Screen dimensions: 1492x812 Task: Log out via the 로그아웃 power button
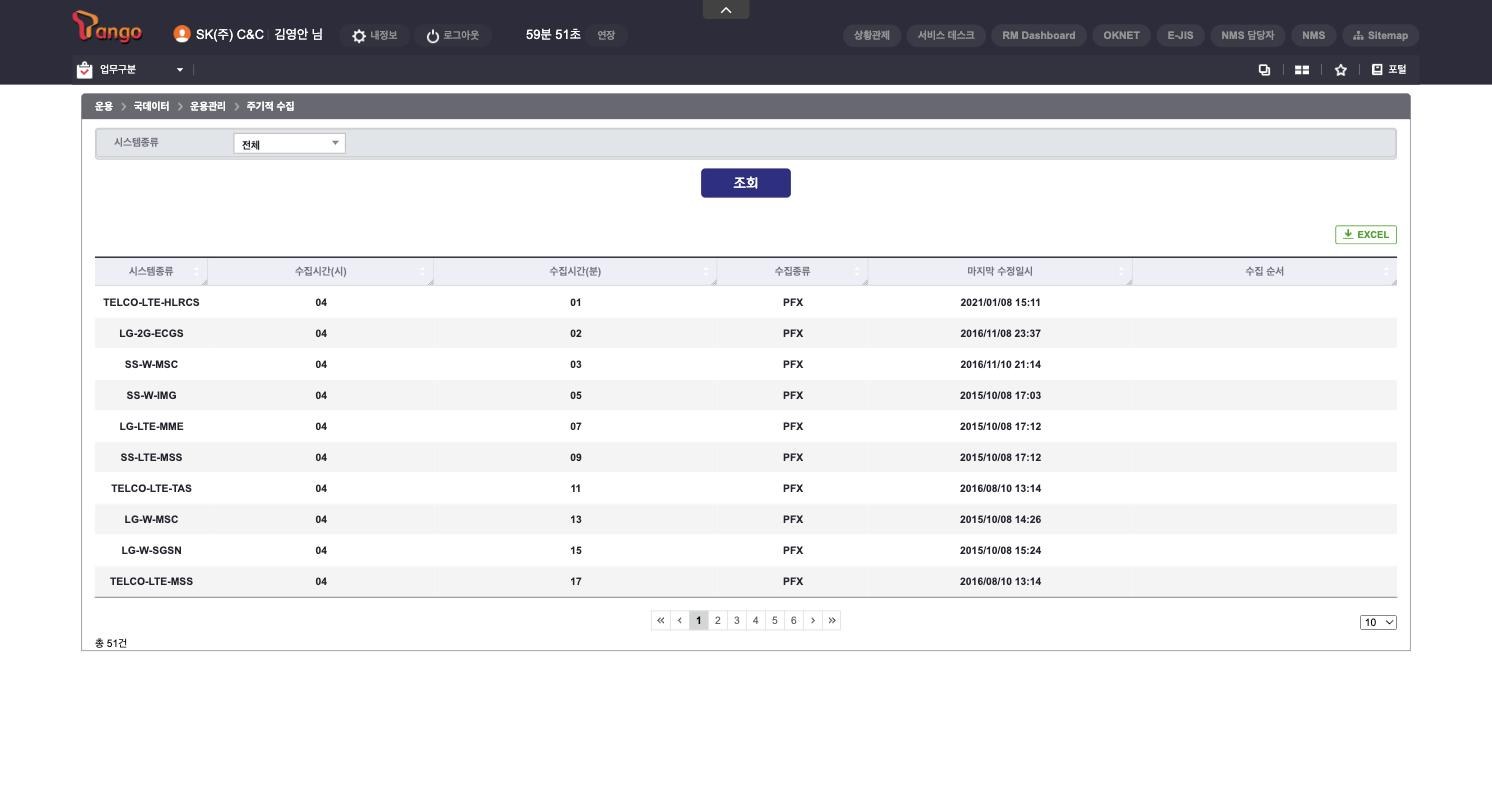(452, 35)
